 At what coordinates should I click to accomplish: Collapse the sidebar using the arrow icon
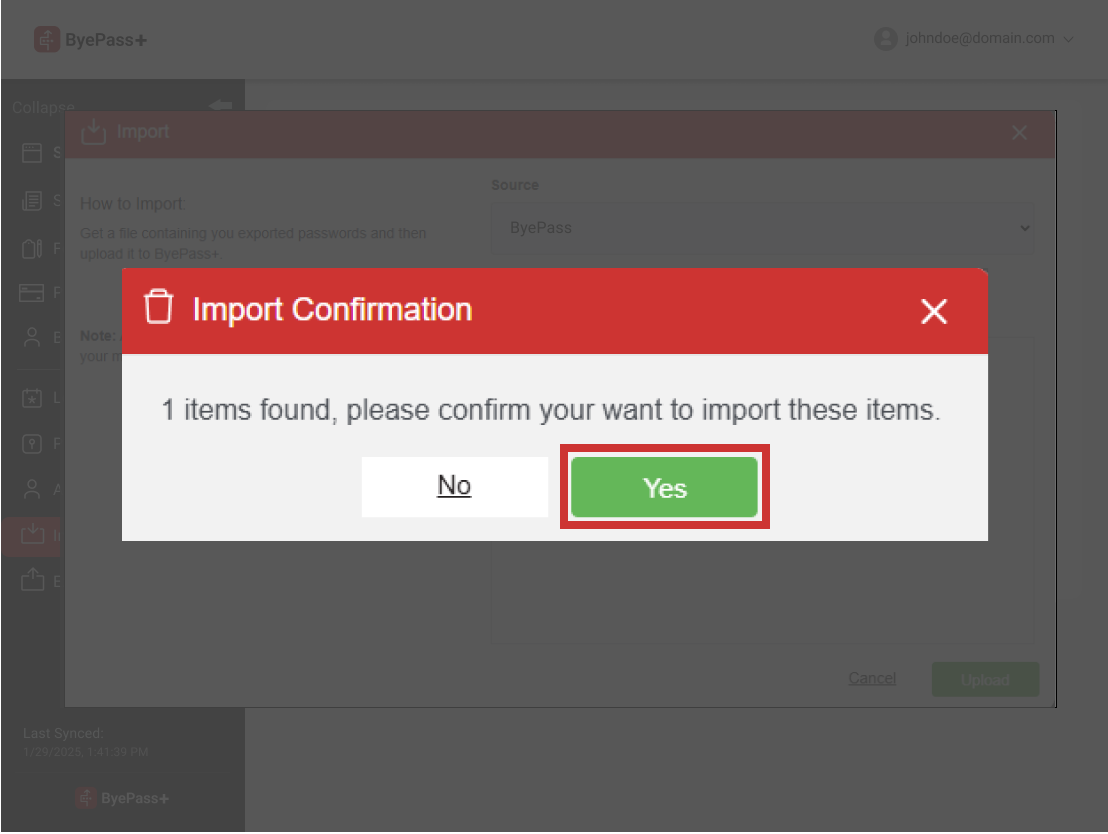[220, 105]
